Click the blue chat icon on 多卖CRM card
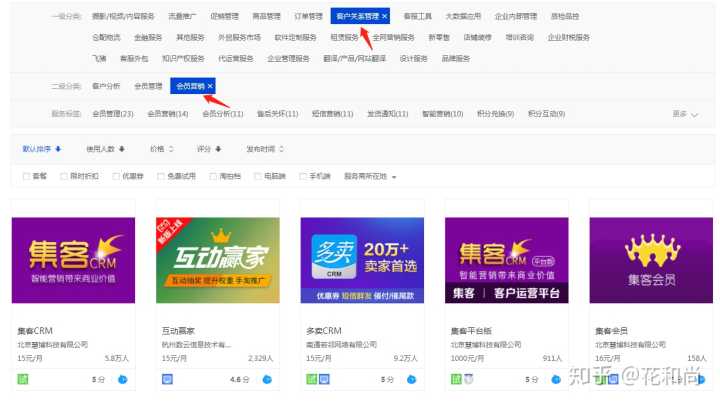Image resolution: width=720 pixels, height=405 pixels. coord(412,379)
